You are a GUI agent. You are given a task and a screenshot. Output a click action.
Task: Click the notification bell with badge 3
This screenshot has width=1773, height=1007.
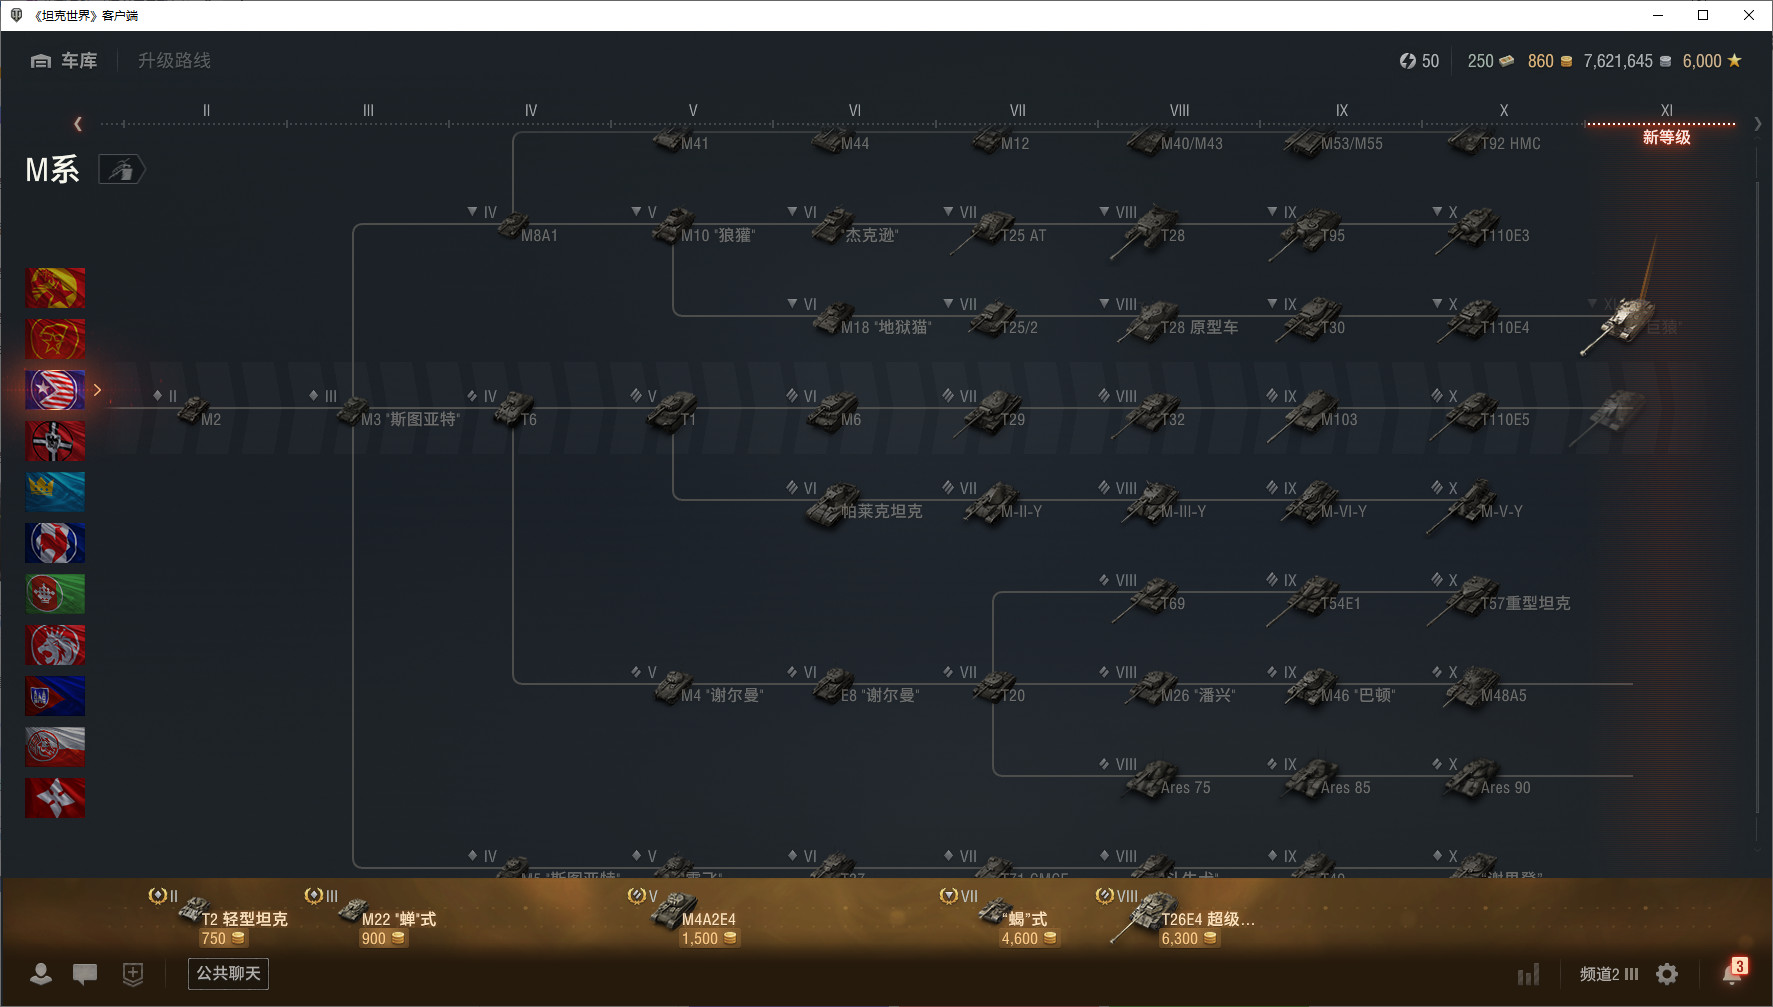1734,971
